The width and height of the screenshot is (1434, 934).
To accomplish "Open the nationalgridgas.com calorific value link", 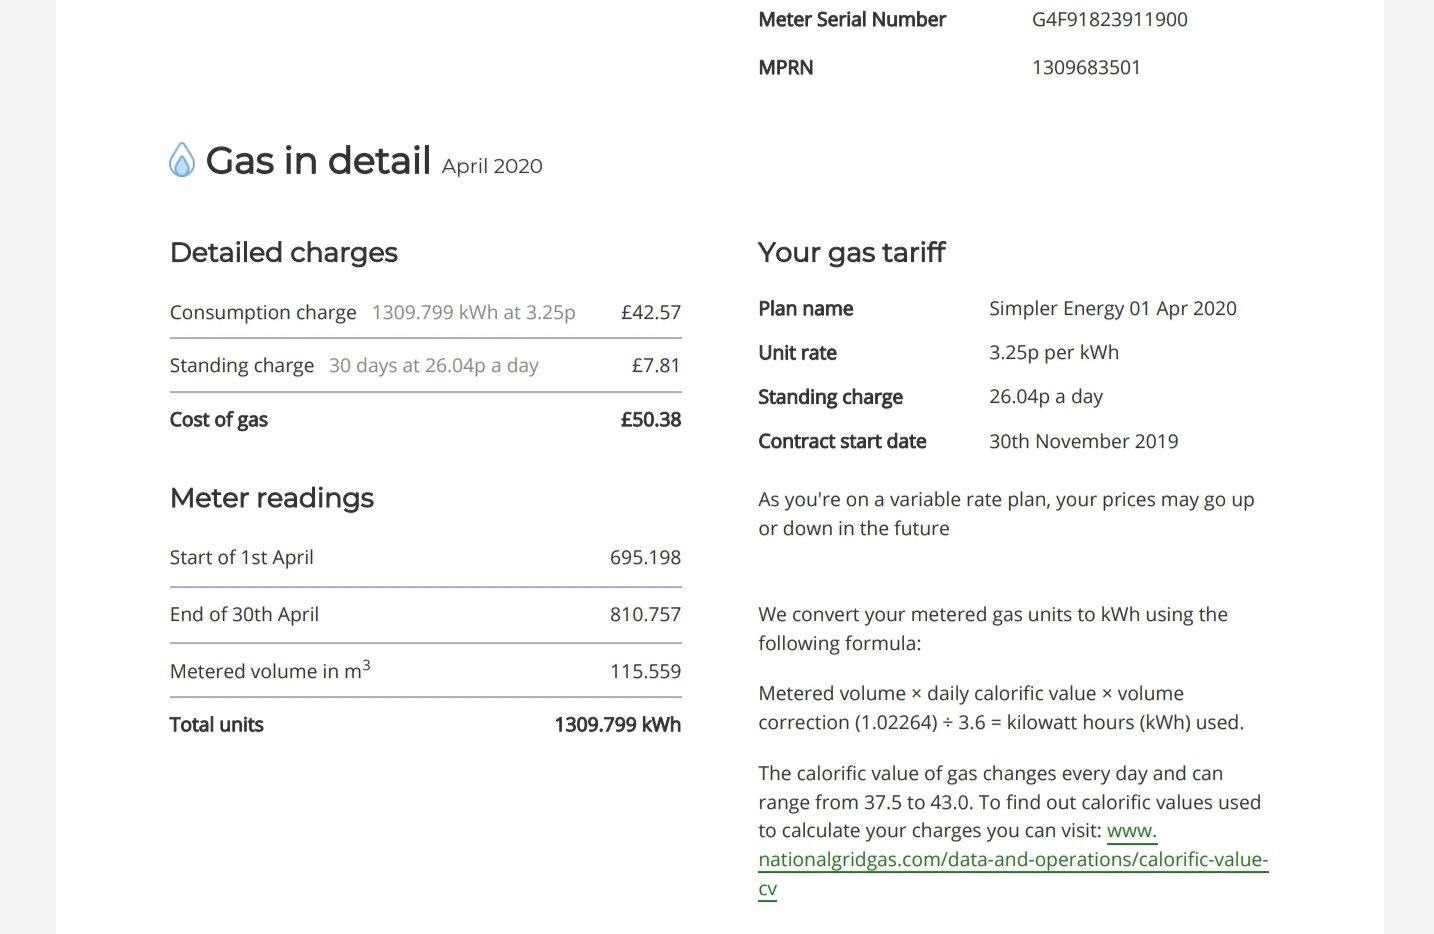I will [x=1013, y=860].
